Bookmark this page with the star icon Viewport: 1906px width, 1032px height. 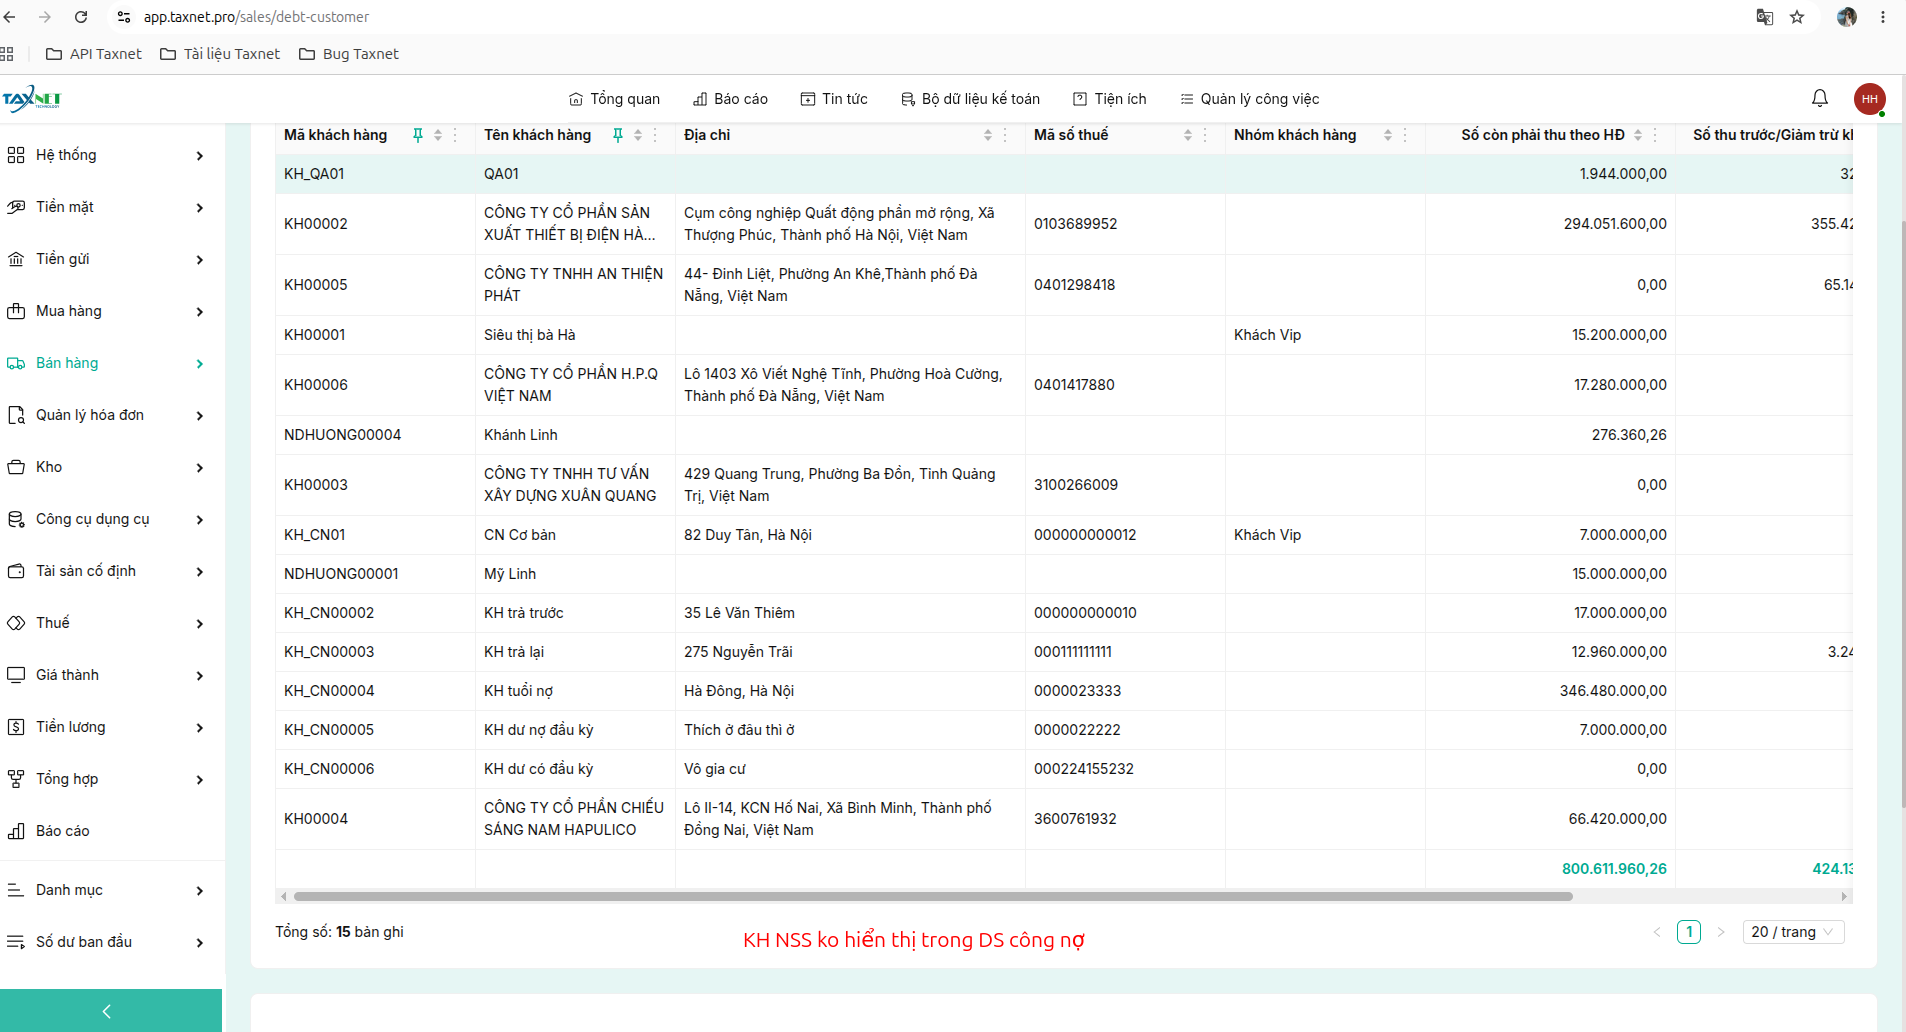tap(1797, 17)
